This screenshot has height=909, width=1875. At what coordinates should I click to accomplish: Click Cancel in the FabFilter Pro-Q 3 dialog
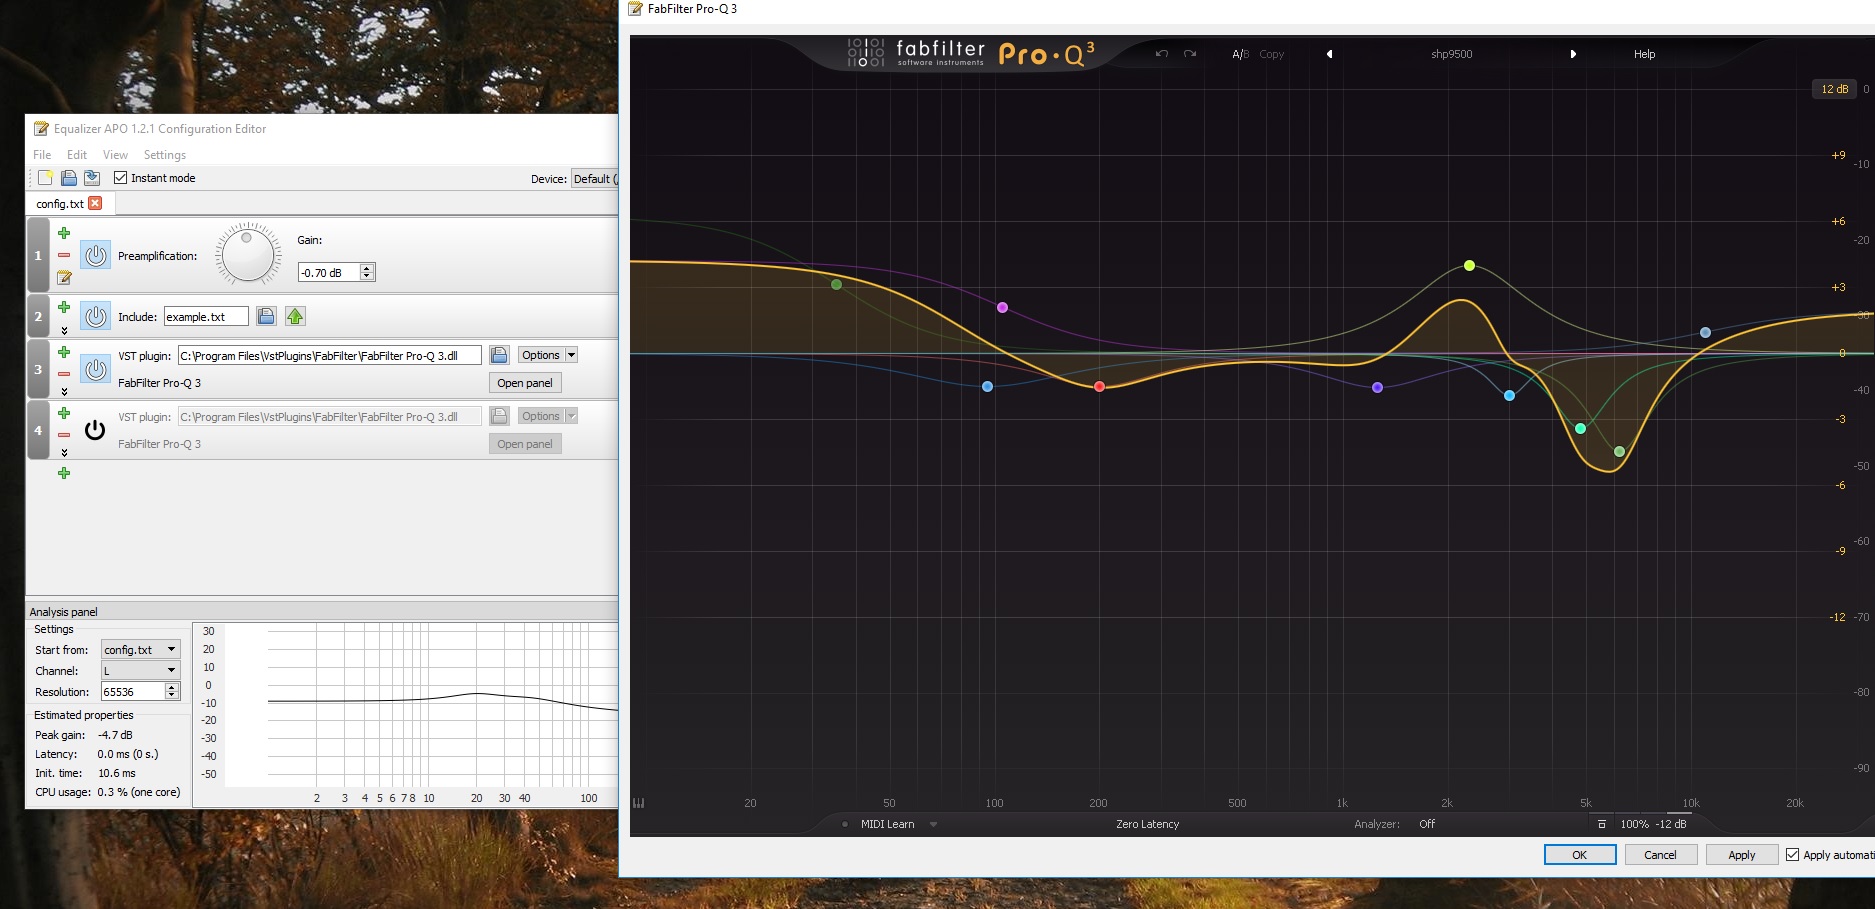click(x=1661, y=855)
